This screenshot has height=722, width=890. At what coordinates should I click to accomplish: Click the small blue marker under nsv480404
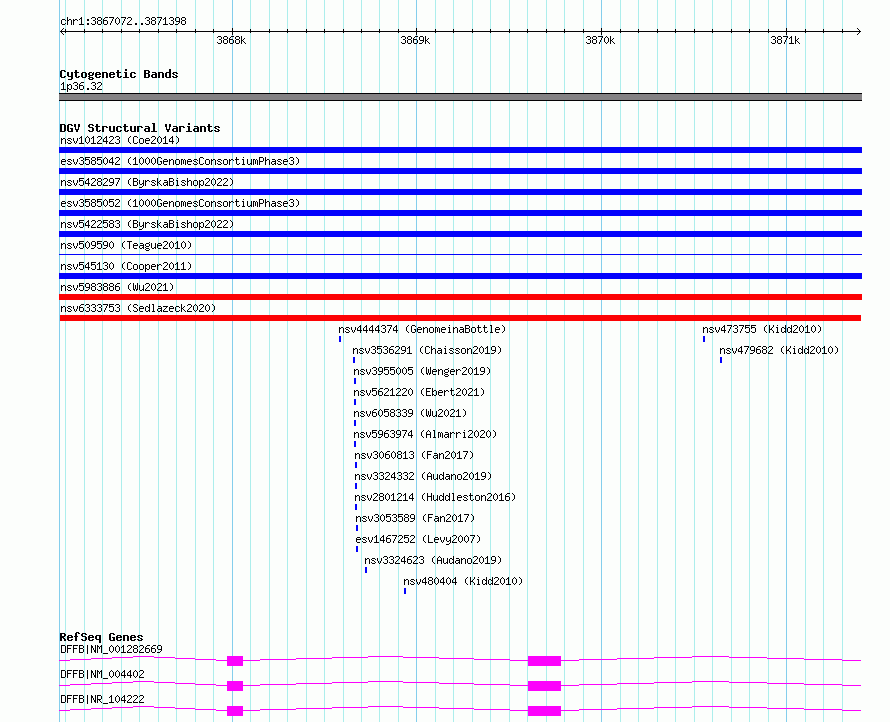coord(405,591)
